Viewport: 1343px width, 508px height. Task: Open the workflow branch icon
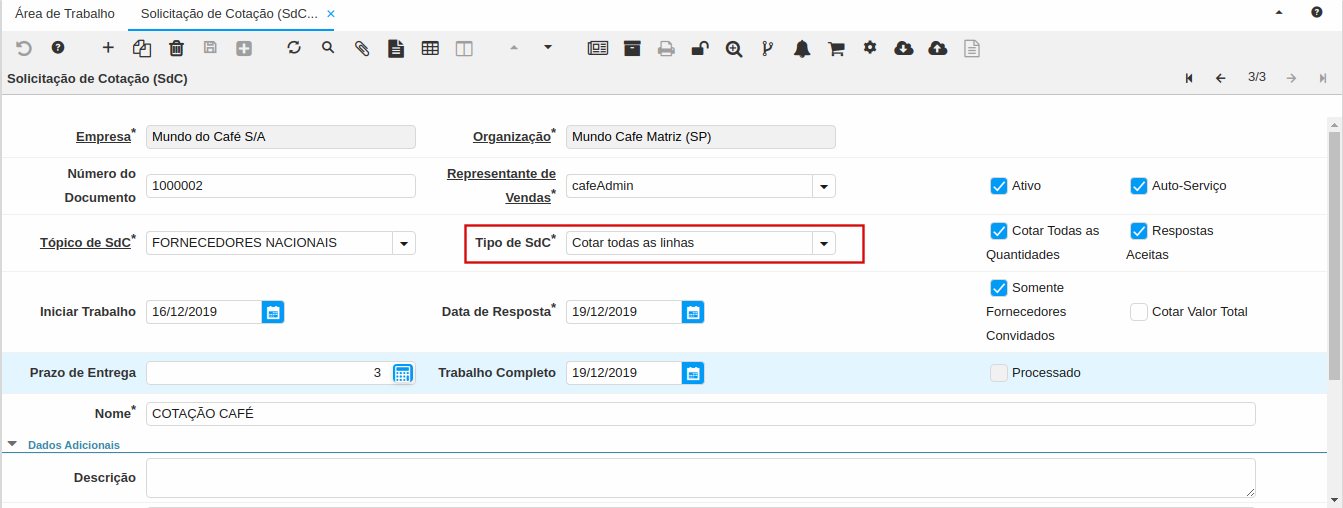[768, 48]
